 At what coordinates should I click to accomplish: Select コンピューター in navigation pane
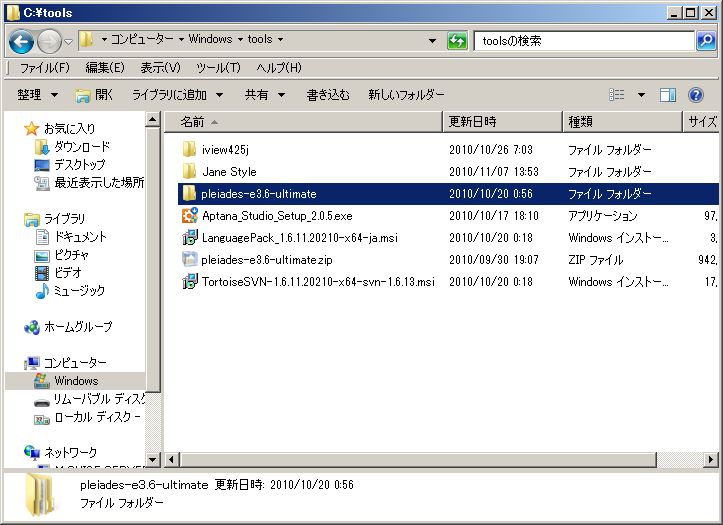tap(75, 363)
